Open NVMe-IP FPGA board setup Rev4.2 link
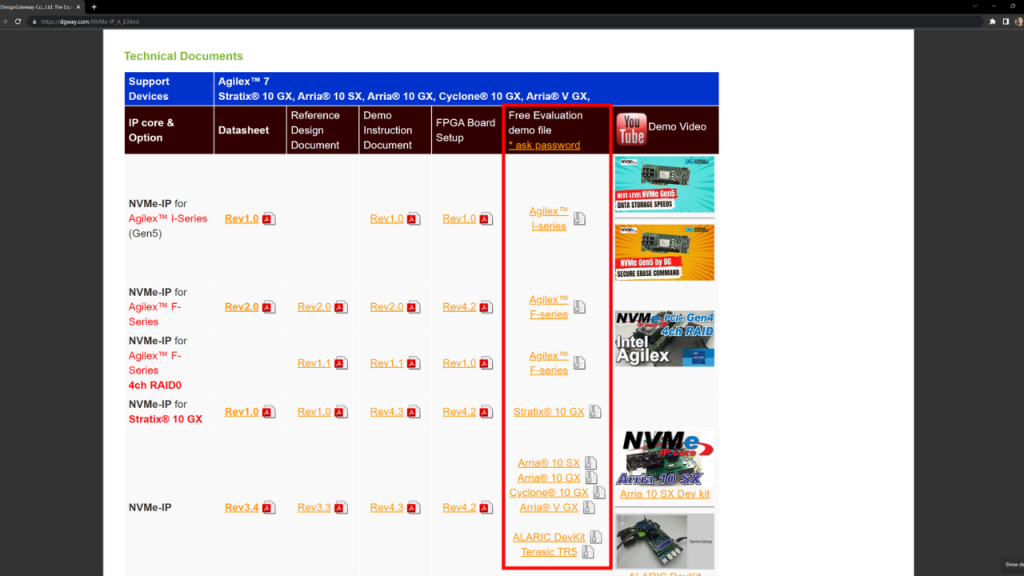 point(459,507)
